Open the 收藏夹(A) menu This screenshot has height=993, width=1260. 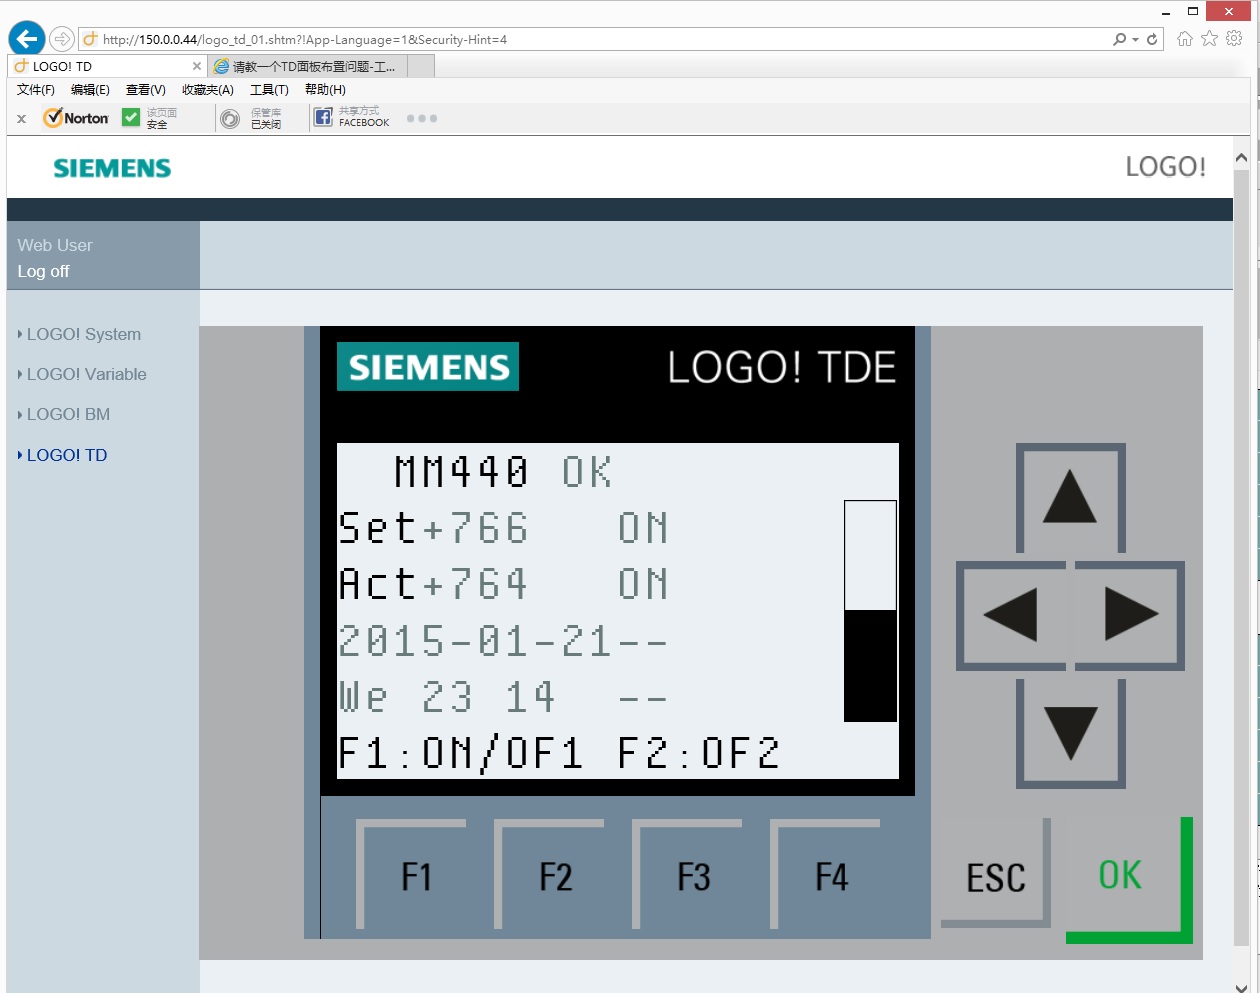click(208, 89)
